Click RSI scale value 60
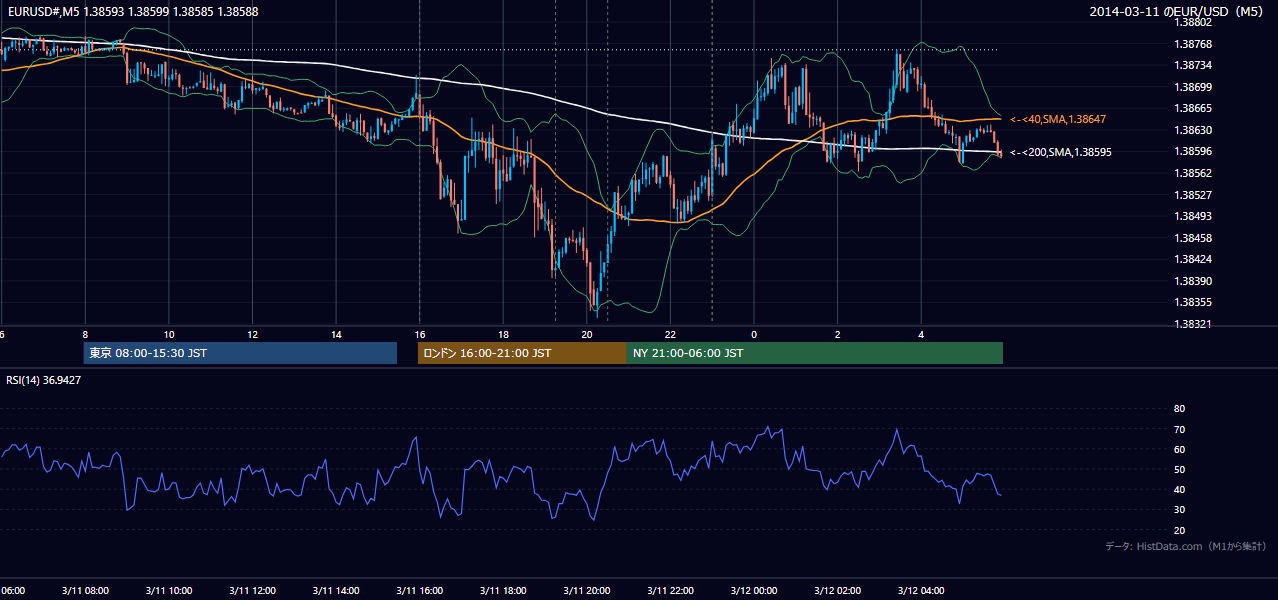The height and width of the screenshot is (600, 1278). (x=1180, y=450)
